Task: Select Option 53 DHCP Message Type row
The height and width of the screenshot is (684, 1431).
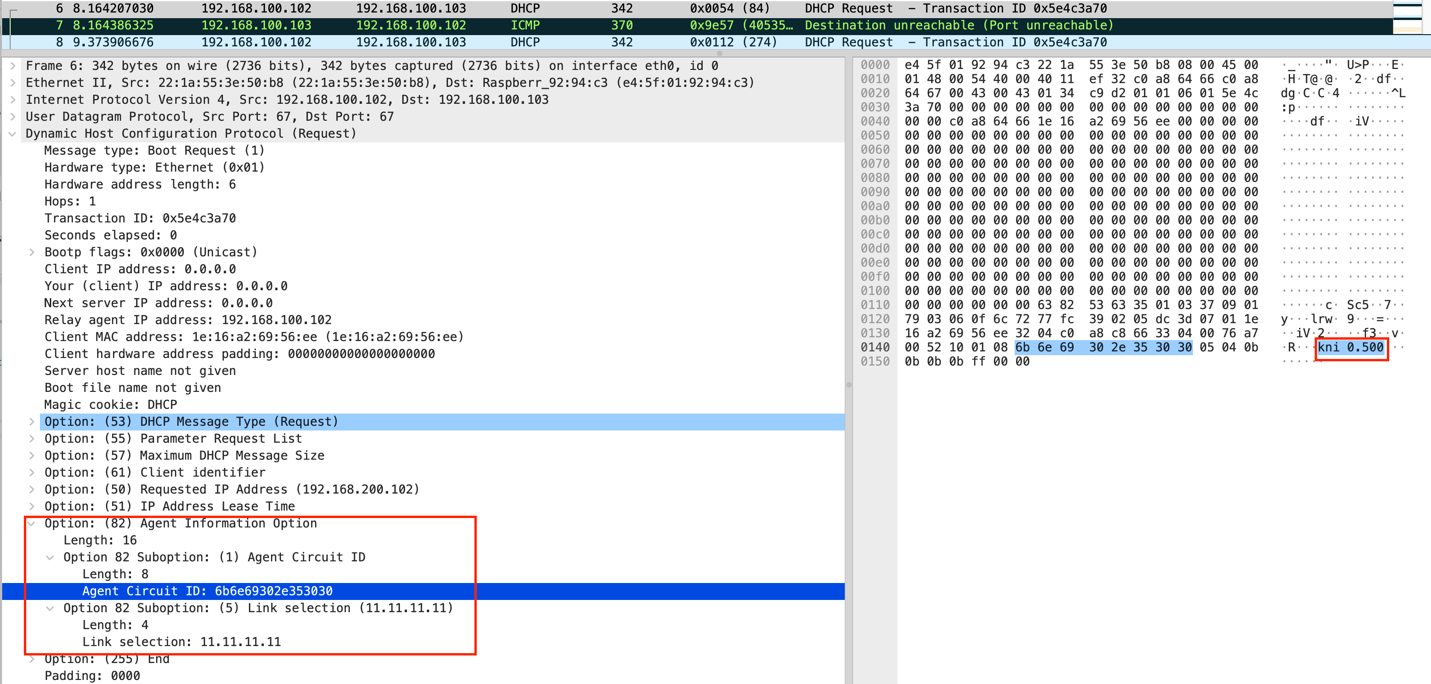Action: [191, 422]
